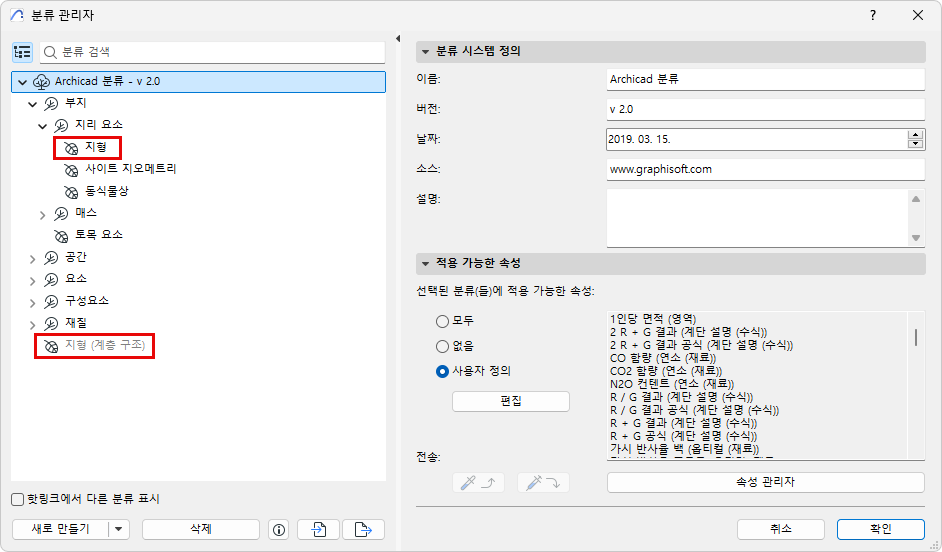Click the 분류 검색 search field
The height and width of the screenshot is (552, 942).
click(x=212, y=52)
